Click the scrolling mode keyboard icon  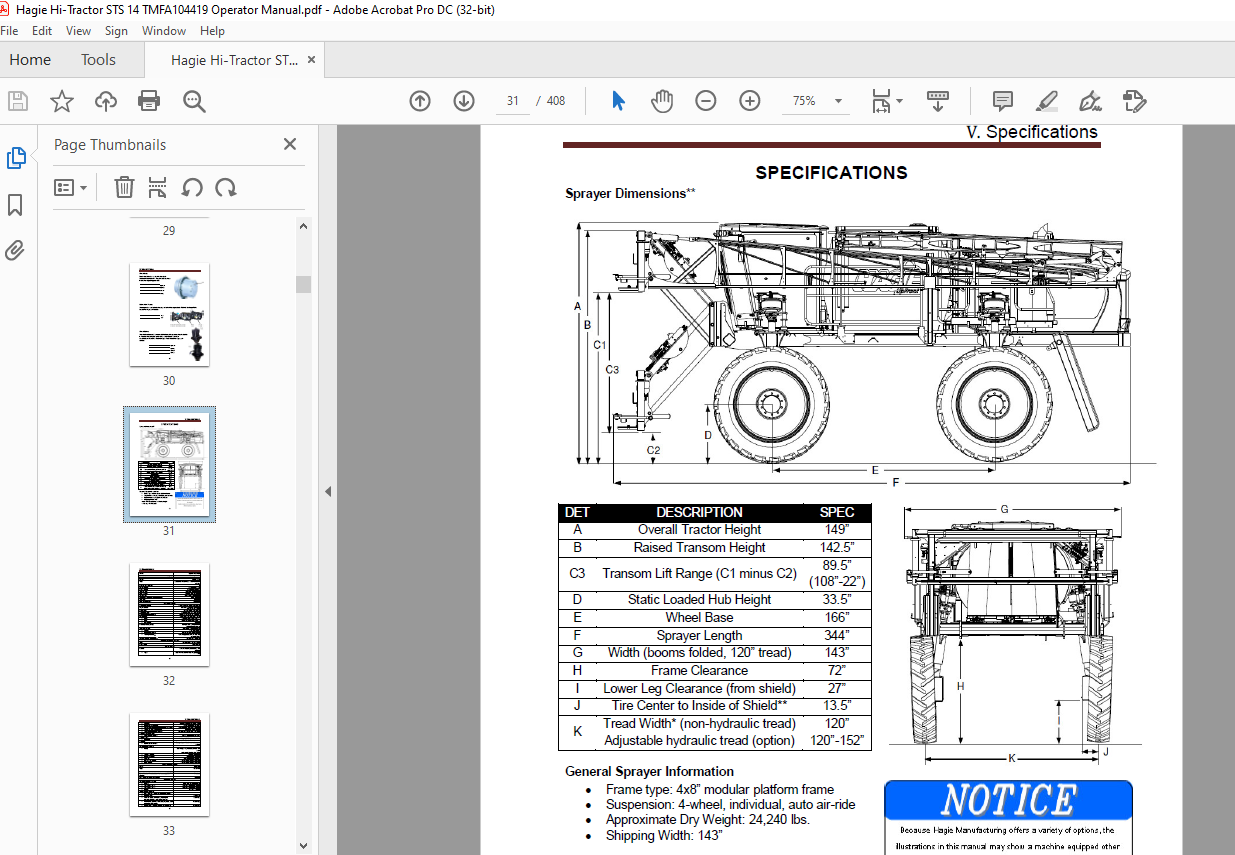click(x=937, y=101)
